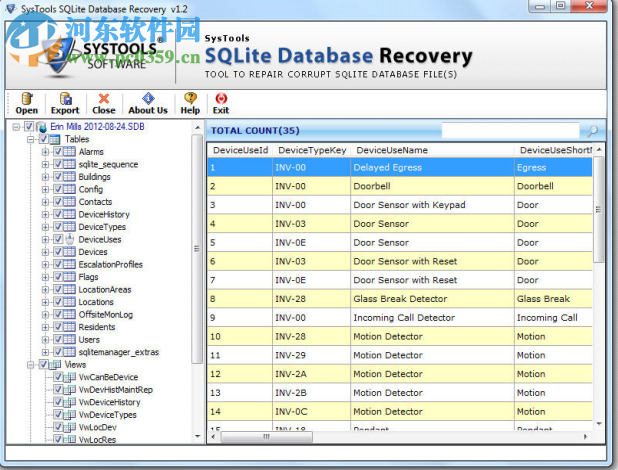
Task: Click the VwDeviceHistory view icon
Action: coord(69,402)
